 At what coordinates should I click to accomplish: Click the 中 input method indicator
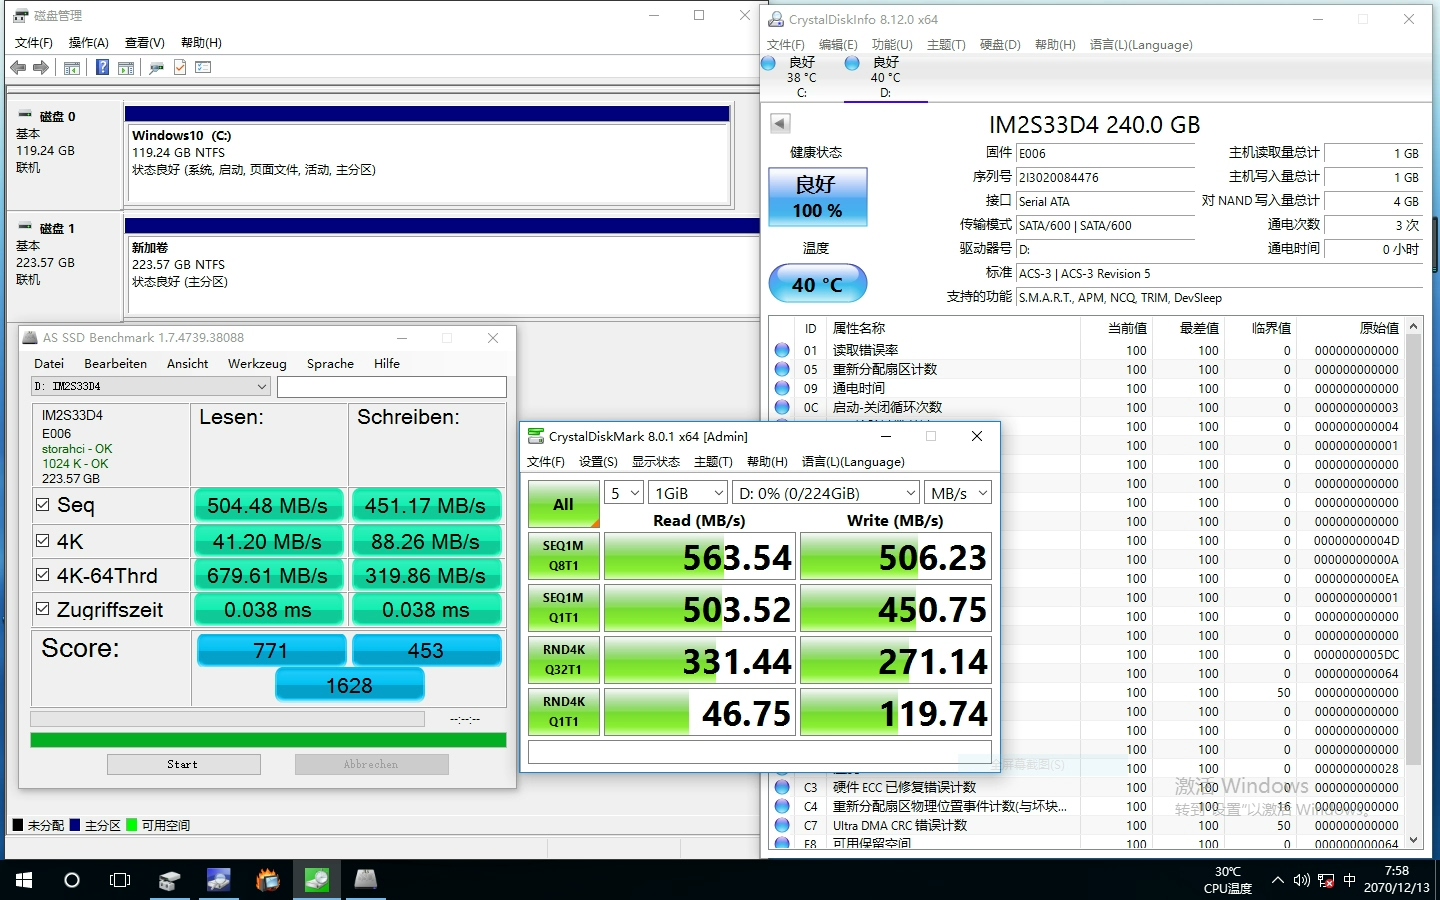tap(1349, 880)
